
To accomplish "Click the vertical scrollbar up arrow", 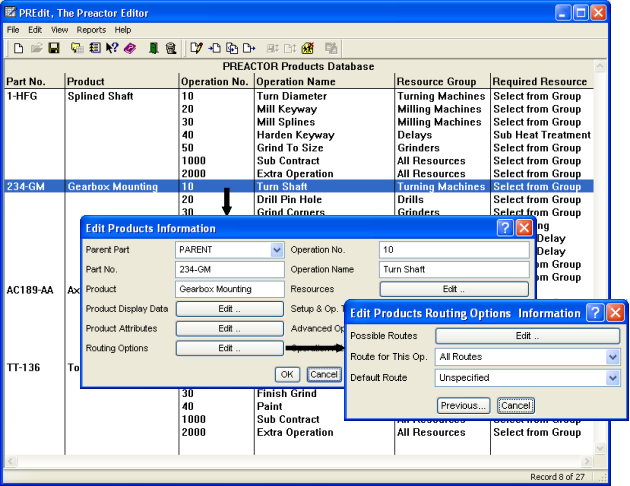I will point(600,66).
